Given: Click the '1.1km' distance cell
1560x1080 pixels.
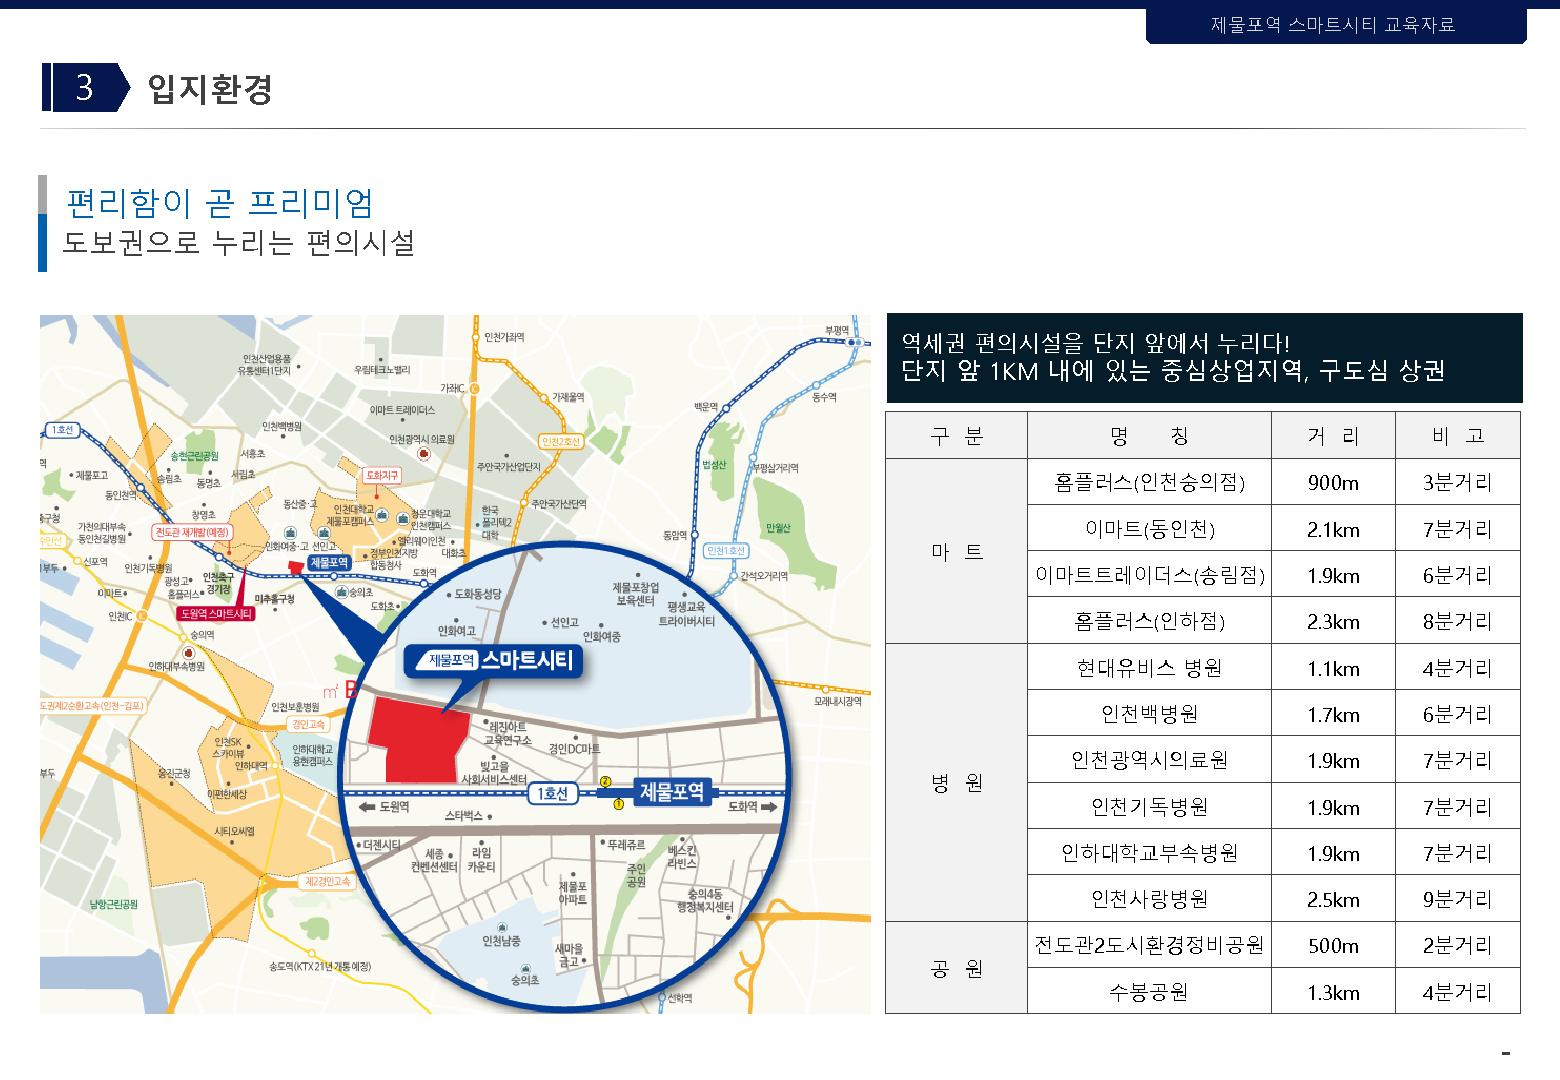Looking at the screenshot, I should point(1333,668).
